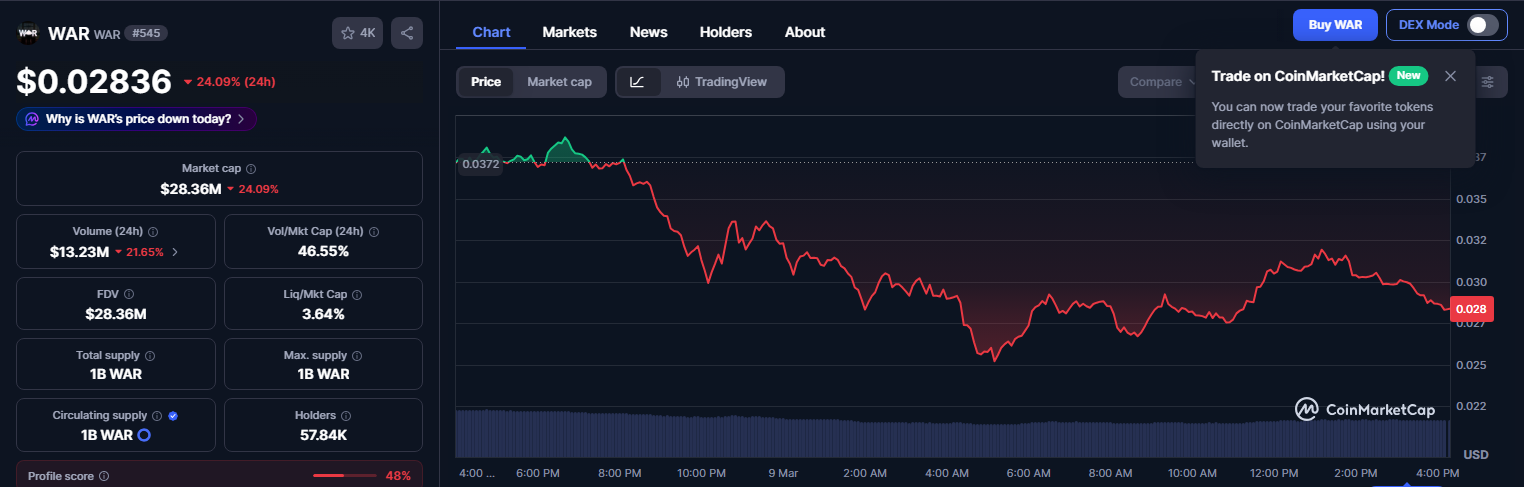
Task: Expand 'Why is WAR's price down today?'
Action: click(x=137, y=119)
